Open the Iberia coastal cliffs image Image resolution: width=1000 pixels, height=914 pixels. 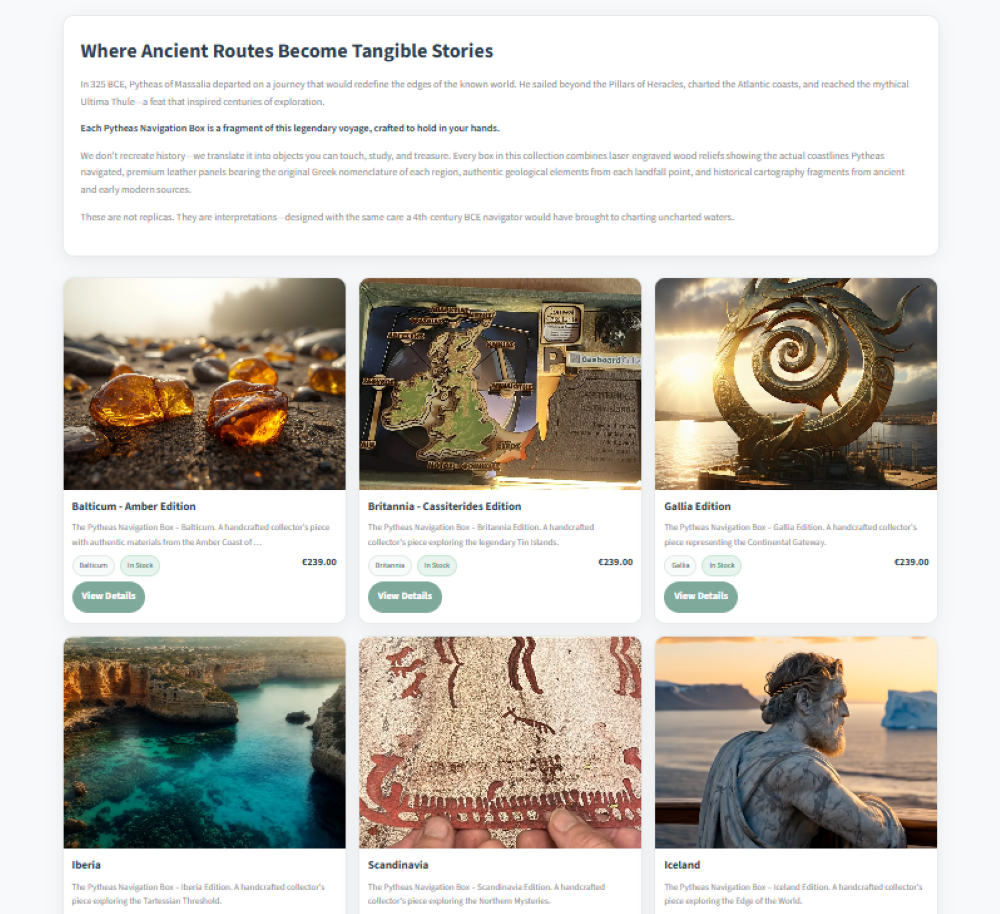tap(205, 742)
